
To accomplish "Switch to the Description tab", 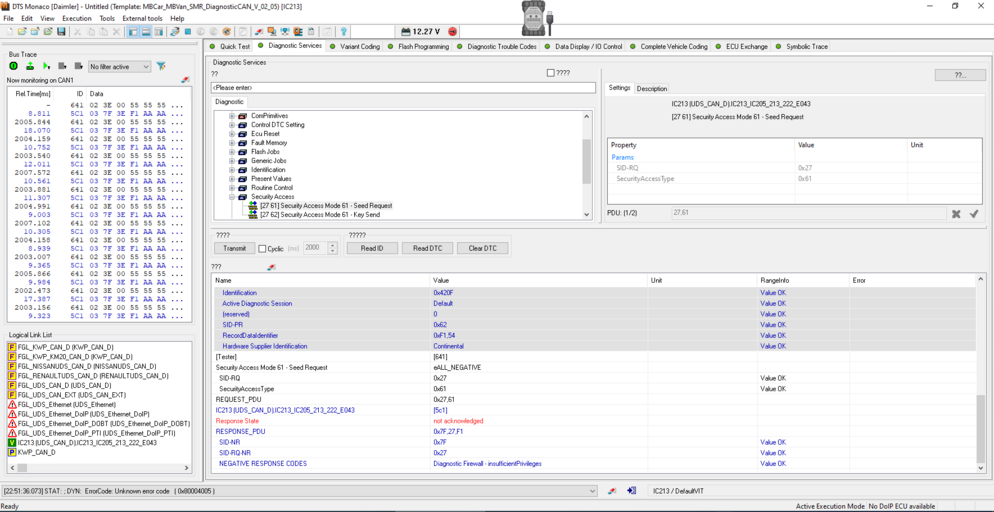I will (x=652, y=89).
